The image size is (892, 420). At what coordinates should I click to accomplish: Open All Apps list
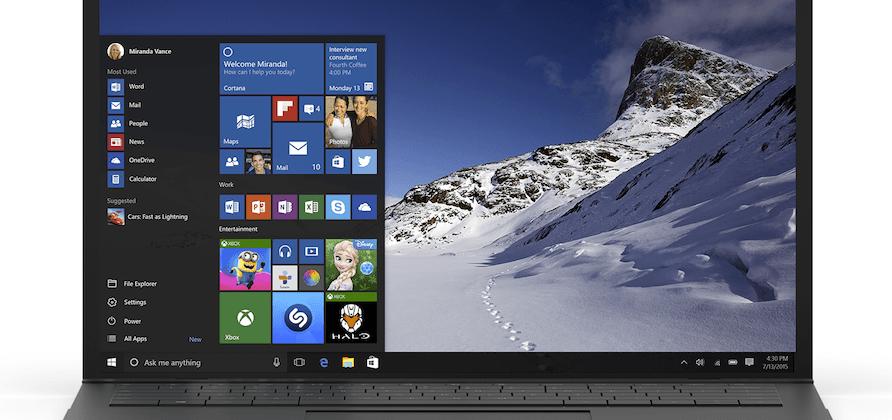[136, 339]
